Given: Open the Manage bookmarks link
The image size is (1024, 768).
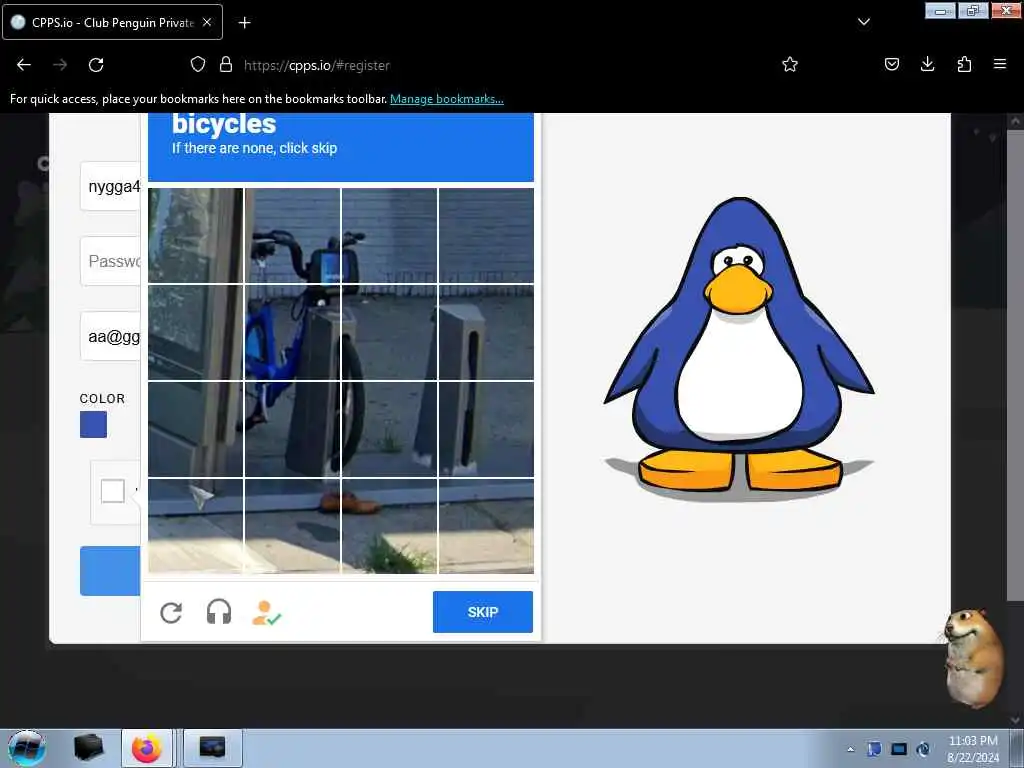Looking at the screenshot, I should pyautogui.click(x=447, y=99).
